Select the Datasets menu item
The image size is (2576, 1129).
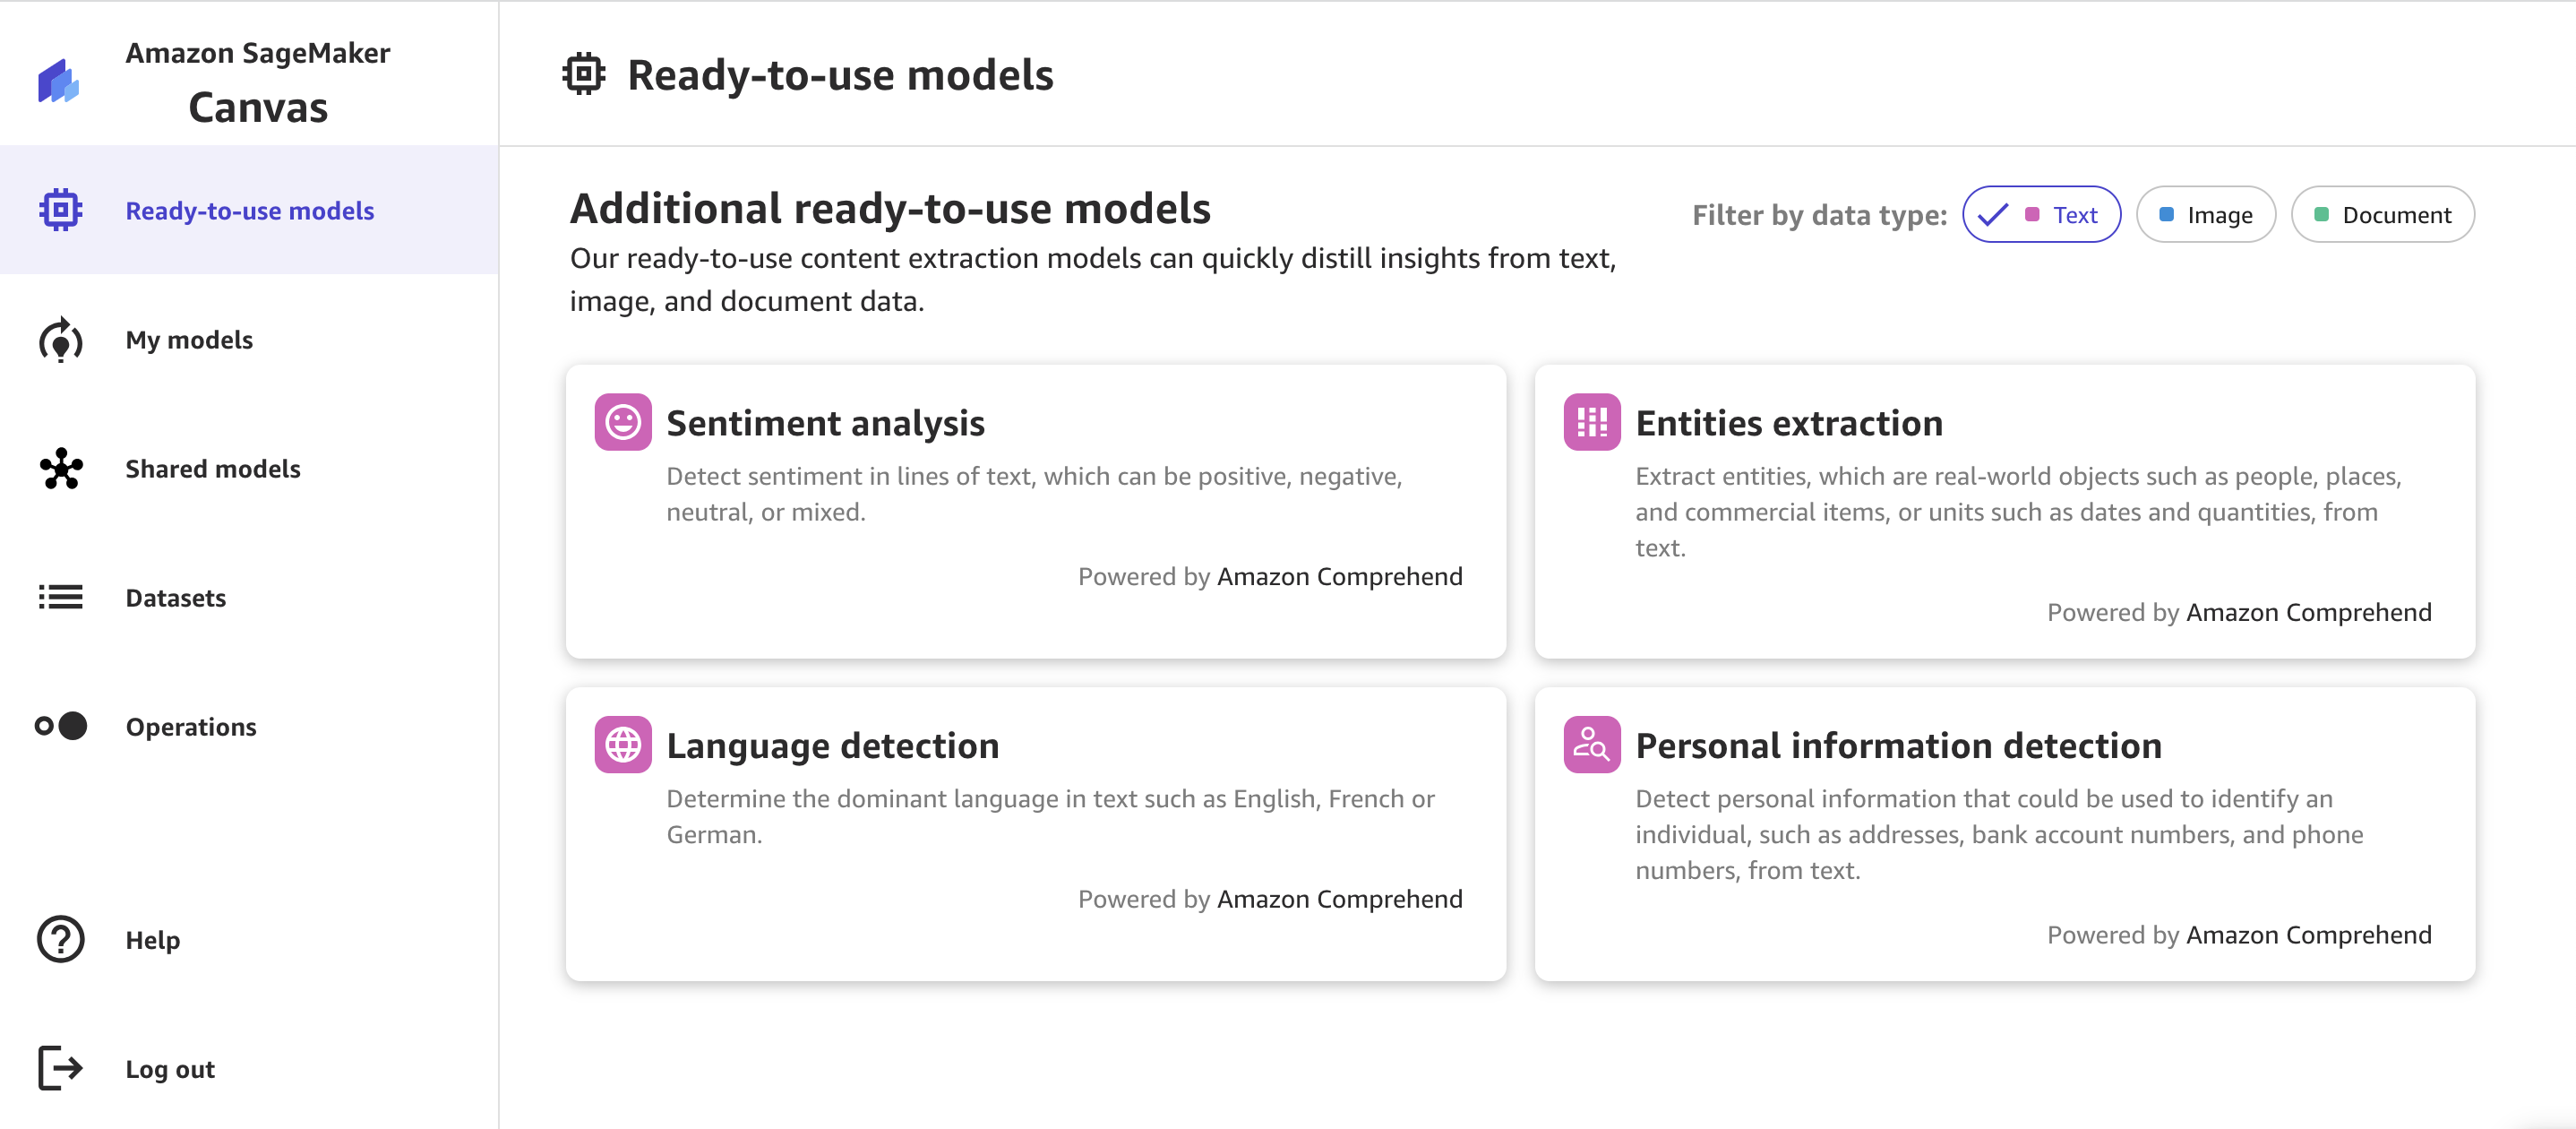(176, 597)
